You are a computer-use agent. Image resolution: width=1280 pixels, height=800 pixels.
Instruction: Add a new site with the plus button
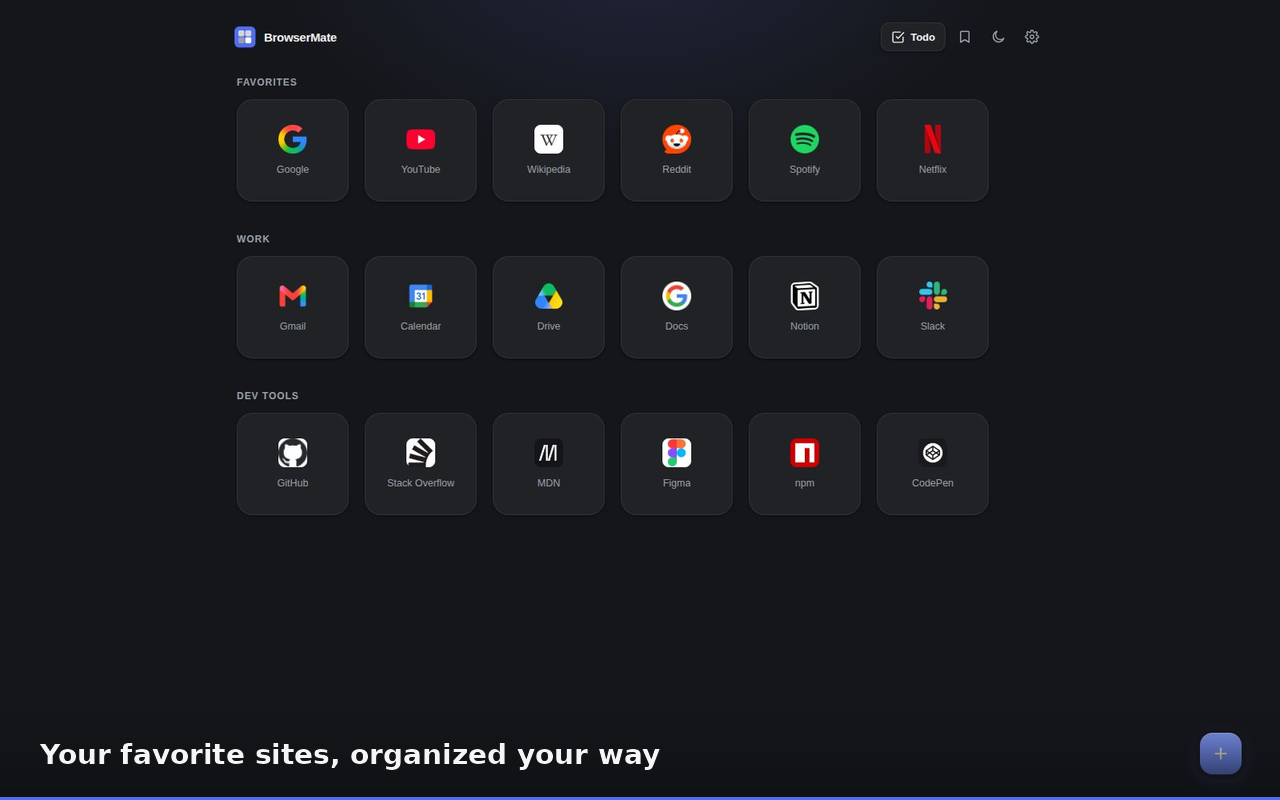(1220, 753)
